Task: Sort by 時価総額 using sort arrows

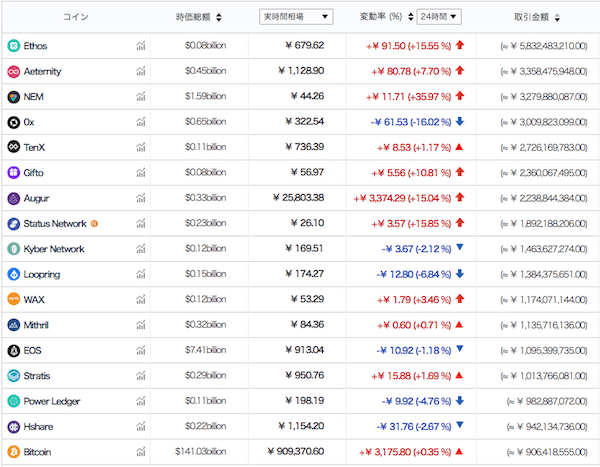Action: click(x=219, y=17)
